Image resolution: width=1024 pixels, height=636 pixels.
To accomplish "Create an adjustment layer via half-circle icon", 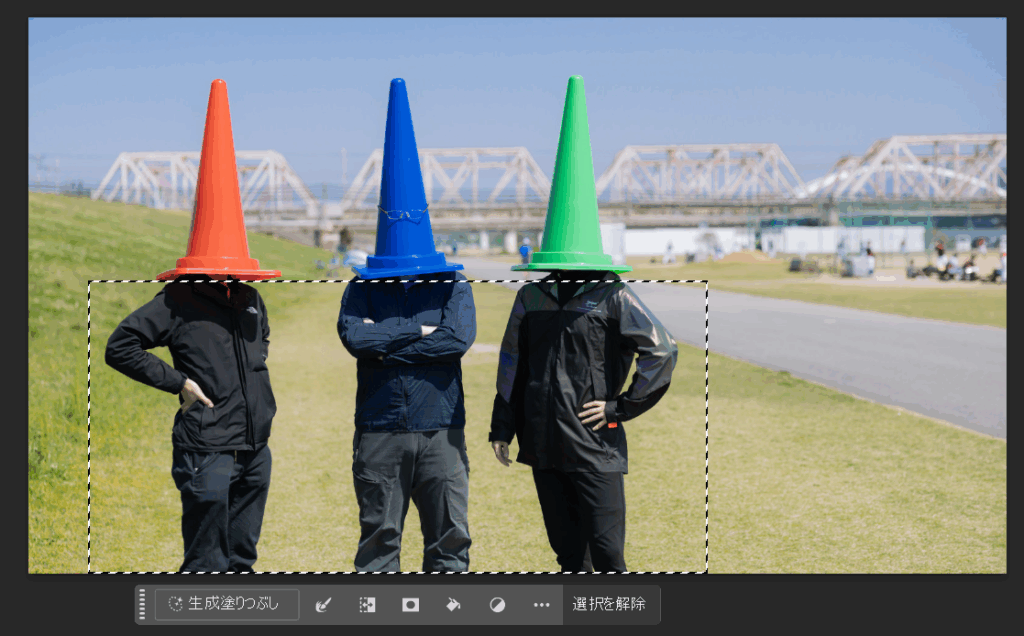I will (497, 604).
